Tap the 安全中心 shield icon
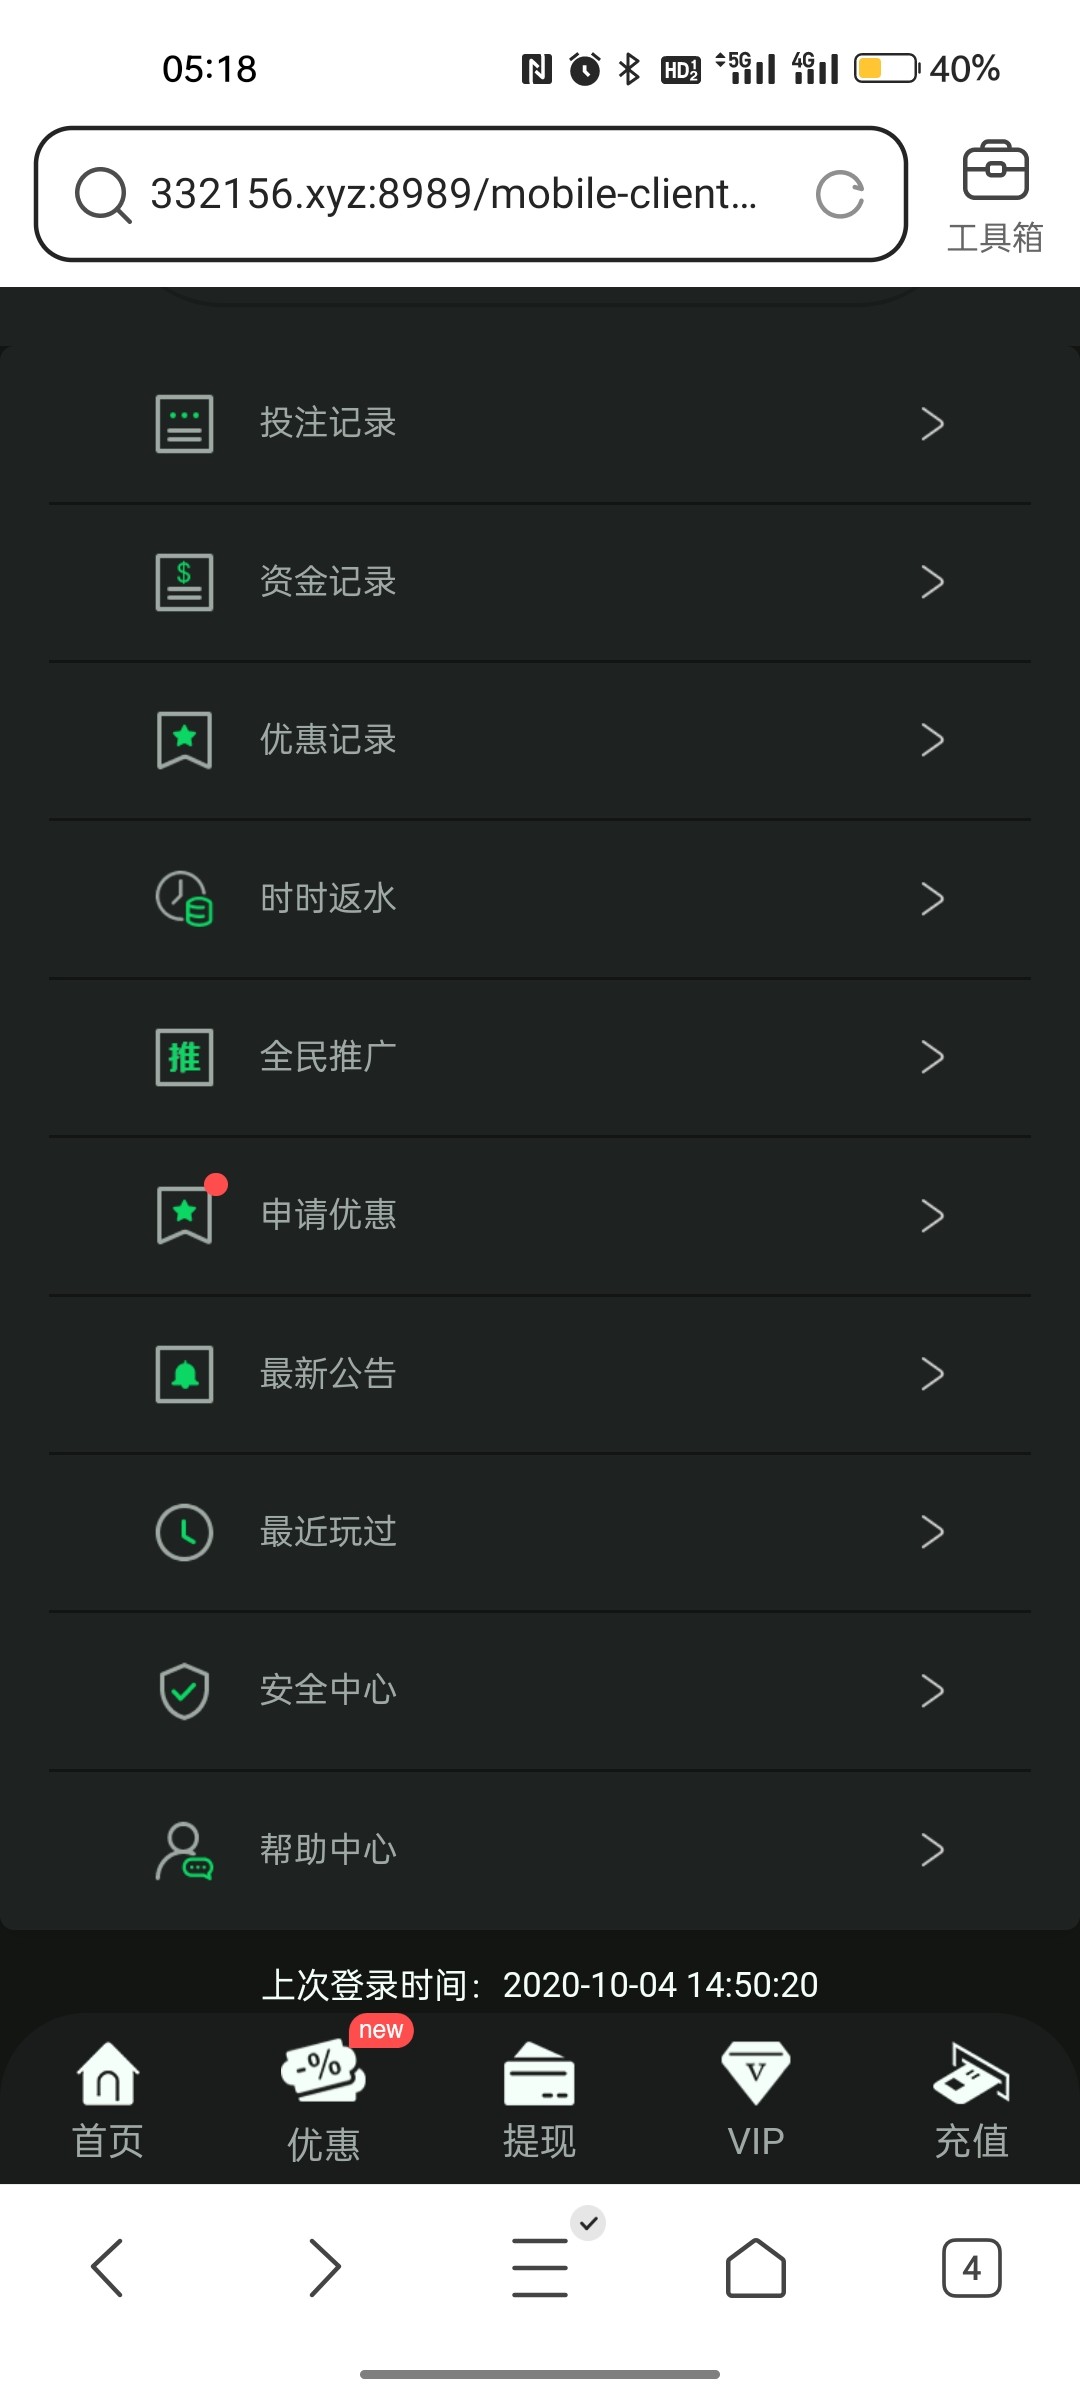Image resolution: width=1080 pixels, height=2400 pixels. [x=184, y=1691]
